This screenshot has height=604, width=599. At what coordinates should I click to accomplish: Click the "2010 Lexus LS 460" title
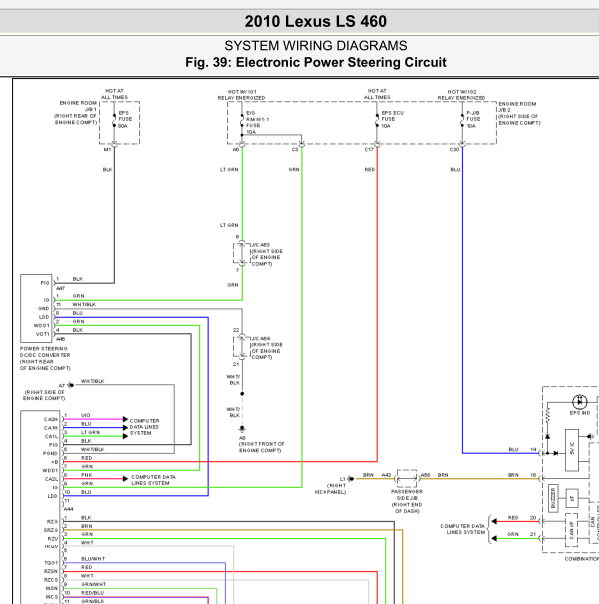tap(315, 21)
